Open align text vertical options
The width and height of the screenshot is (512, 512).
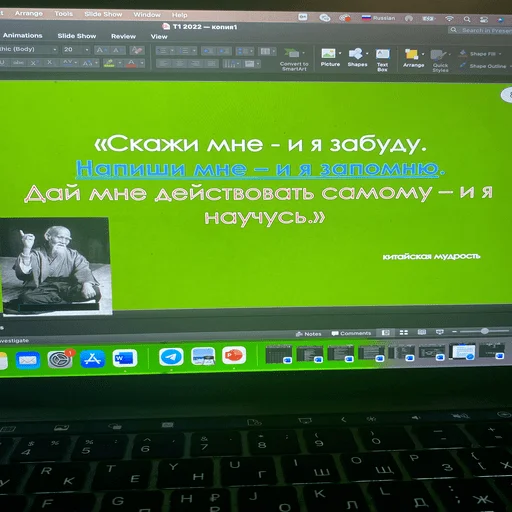pos(252,64)
